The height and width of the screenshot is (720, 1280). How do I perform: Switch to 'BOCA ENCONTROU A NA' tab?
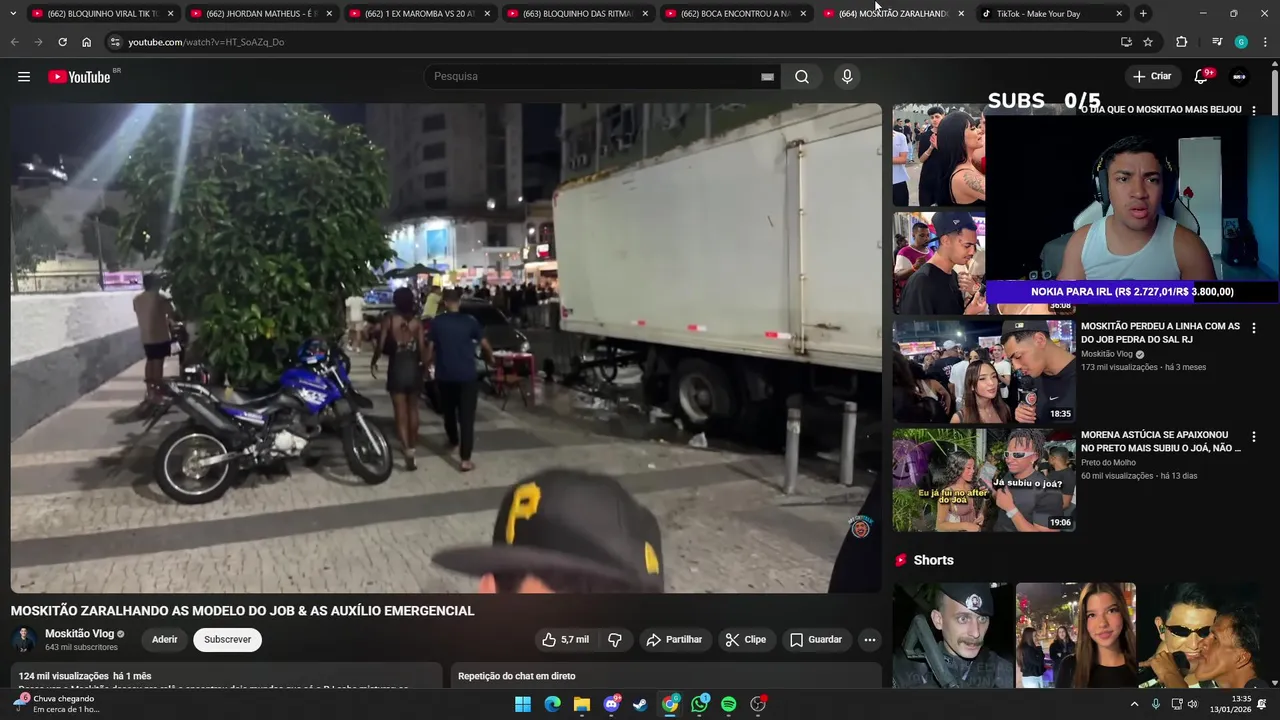[736, 13]
